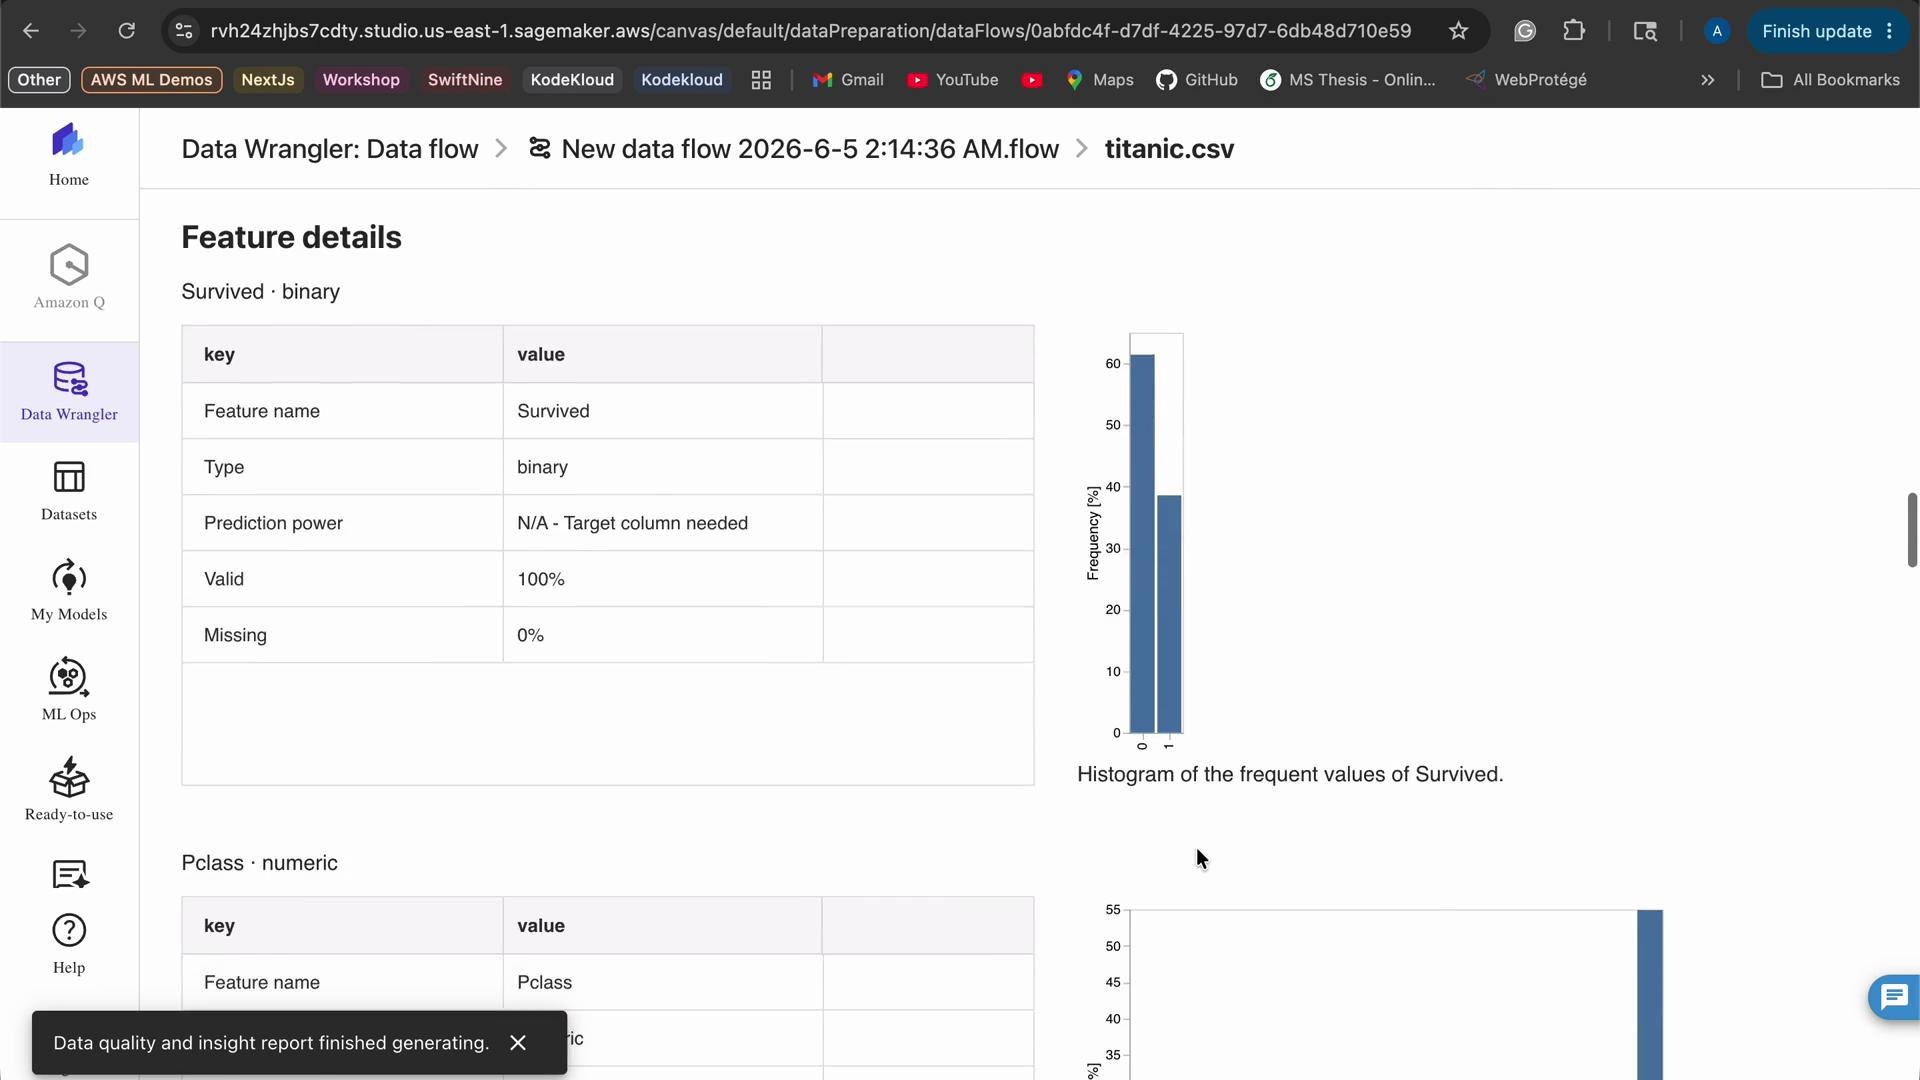Open YouTube bookmark
This screenshot has height=1080, width=1920.
coord(953,80)
